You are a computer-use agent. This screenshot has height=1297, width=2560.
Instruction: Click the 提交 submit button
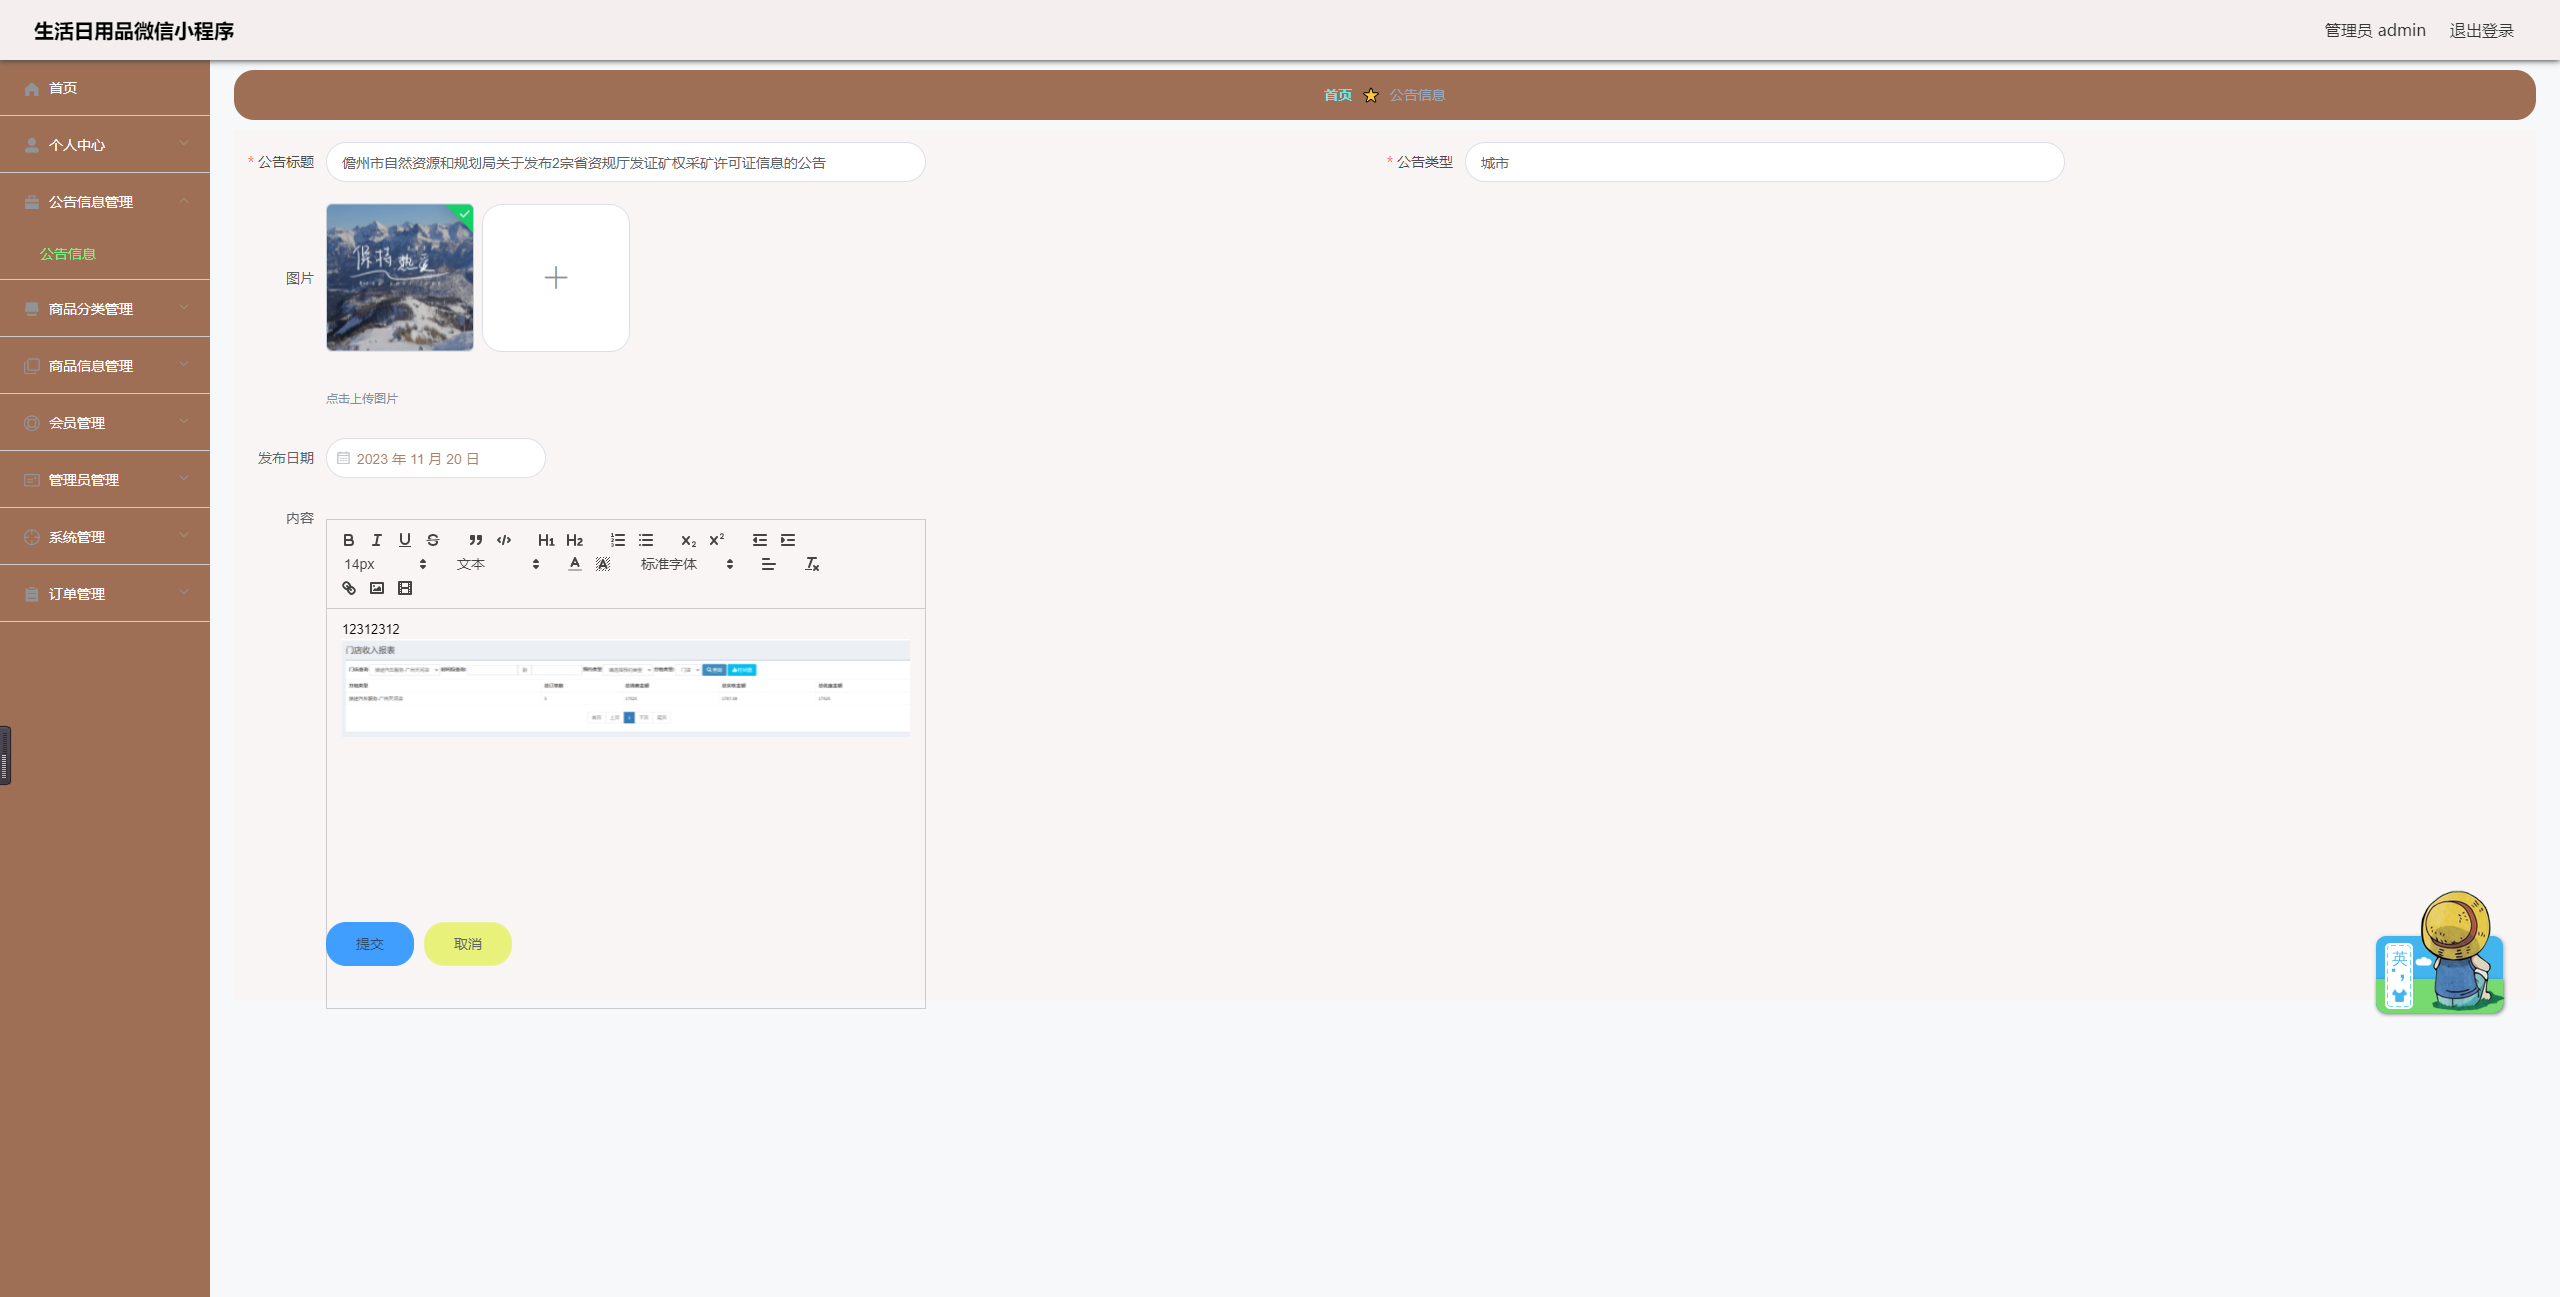[x=370, y=944]
